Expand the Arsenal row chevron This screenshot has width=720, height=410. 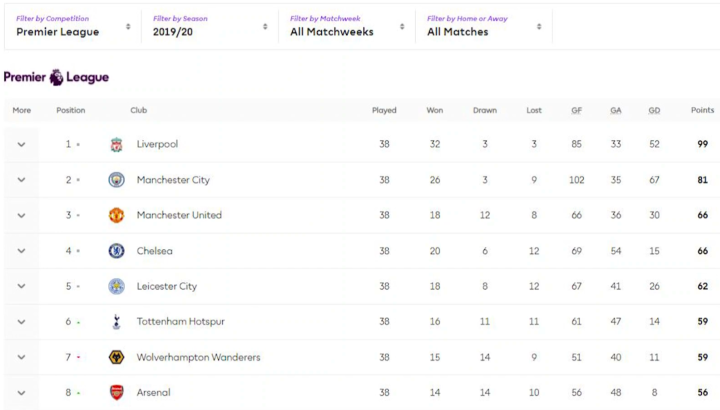21,393
